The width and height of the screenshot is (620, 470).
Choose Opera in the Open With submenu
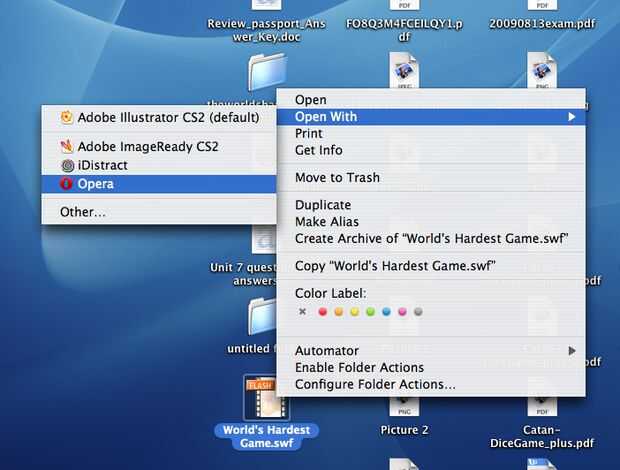159,184
